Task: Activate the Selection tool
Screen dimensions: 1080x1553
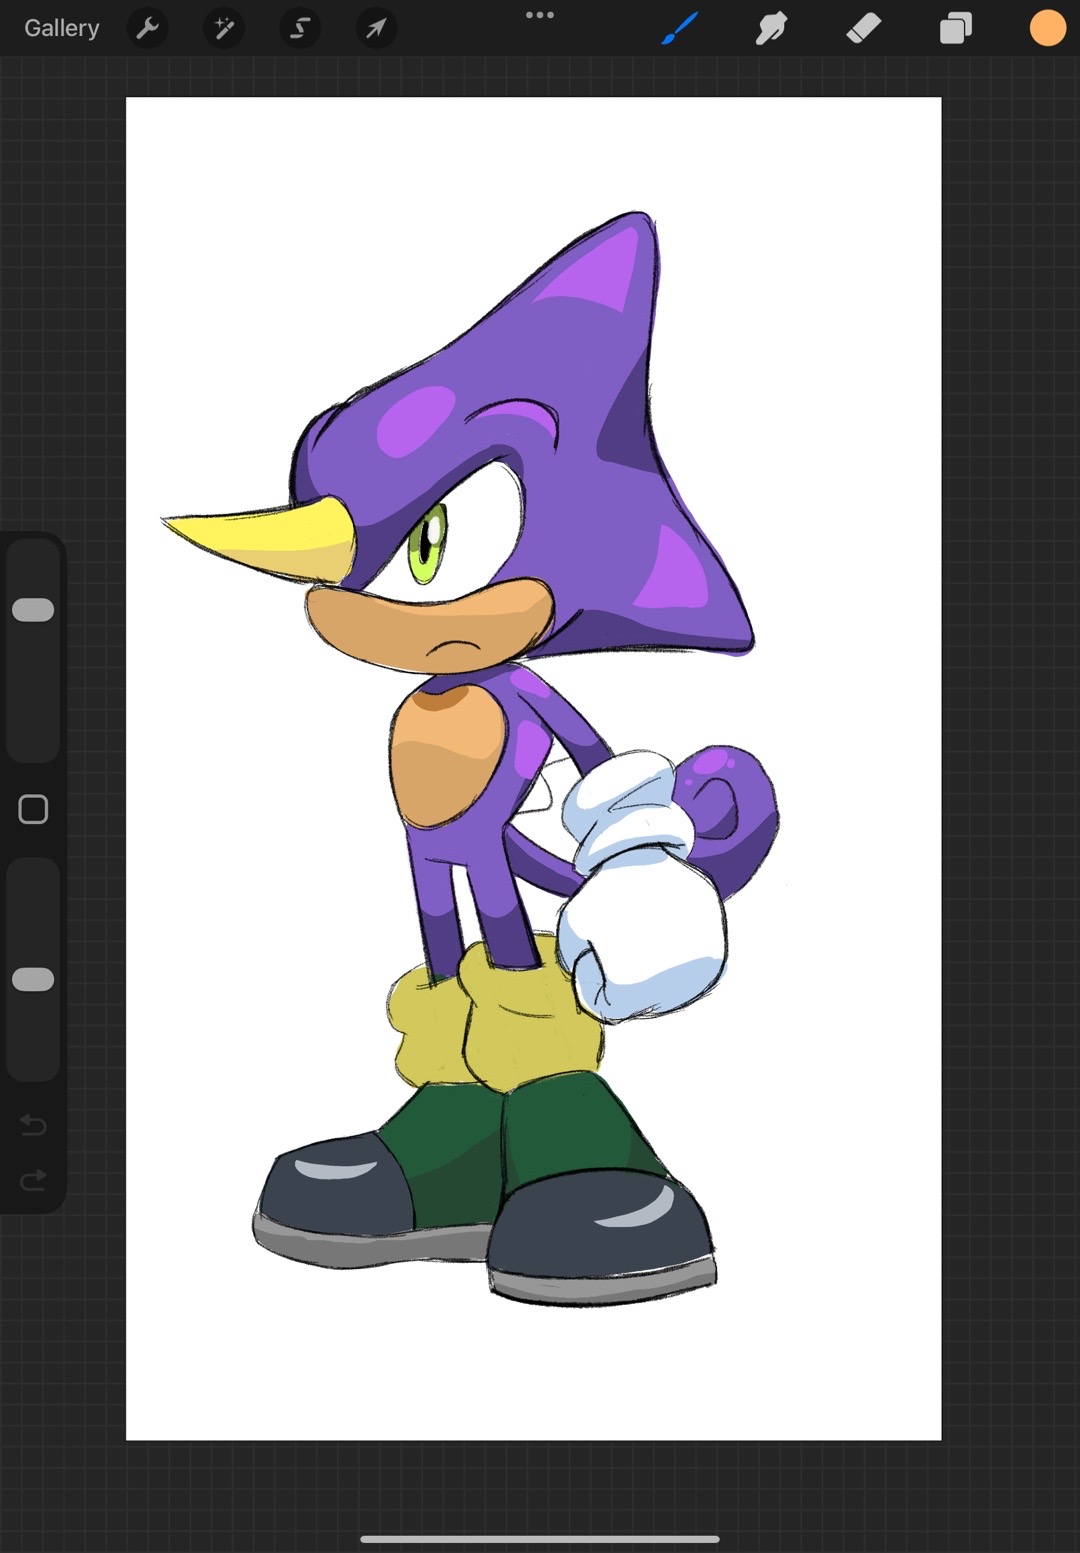Action: pos(299,28)
